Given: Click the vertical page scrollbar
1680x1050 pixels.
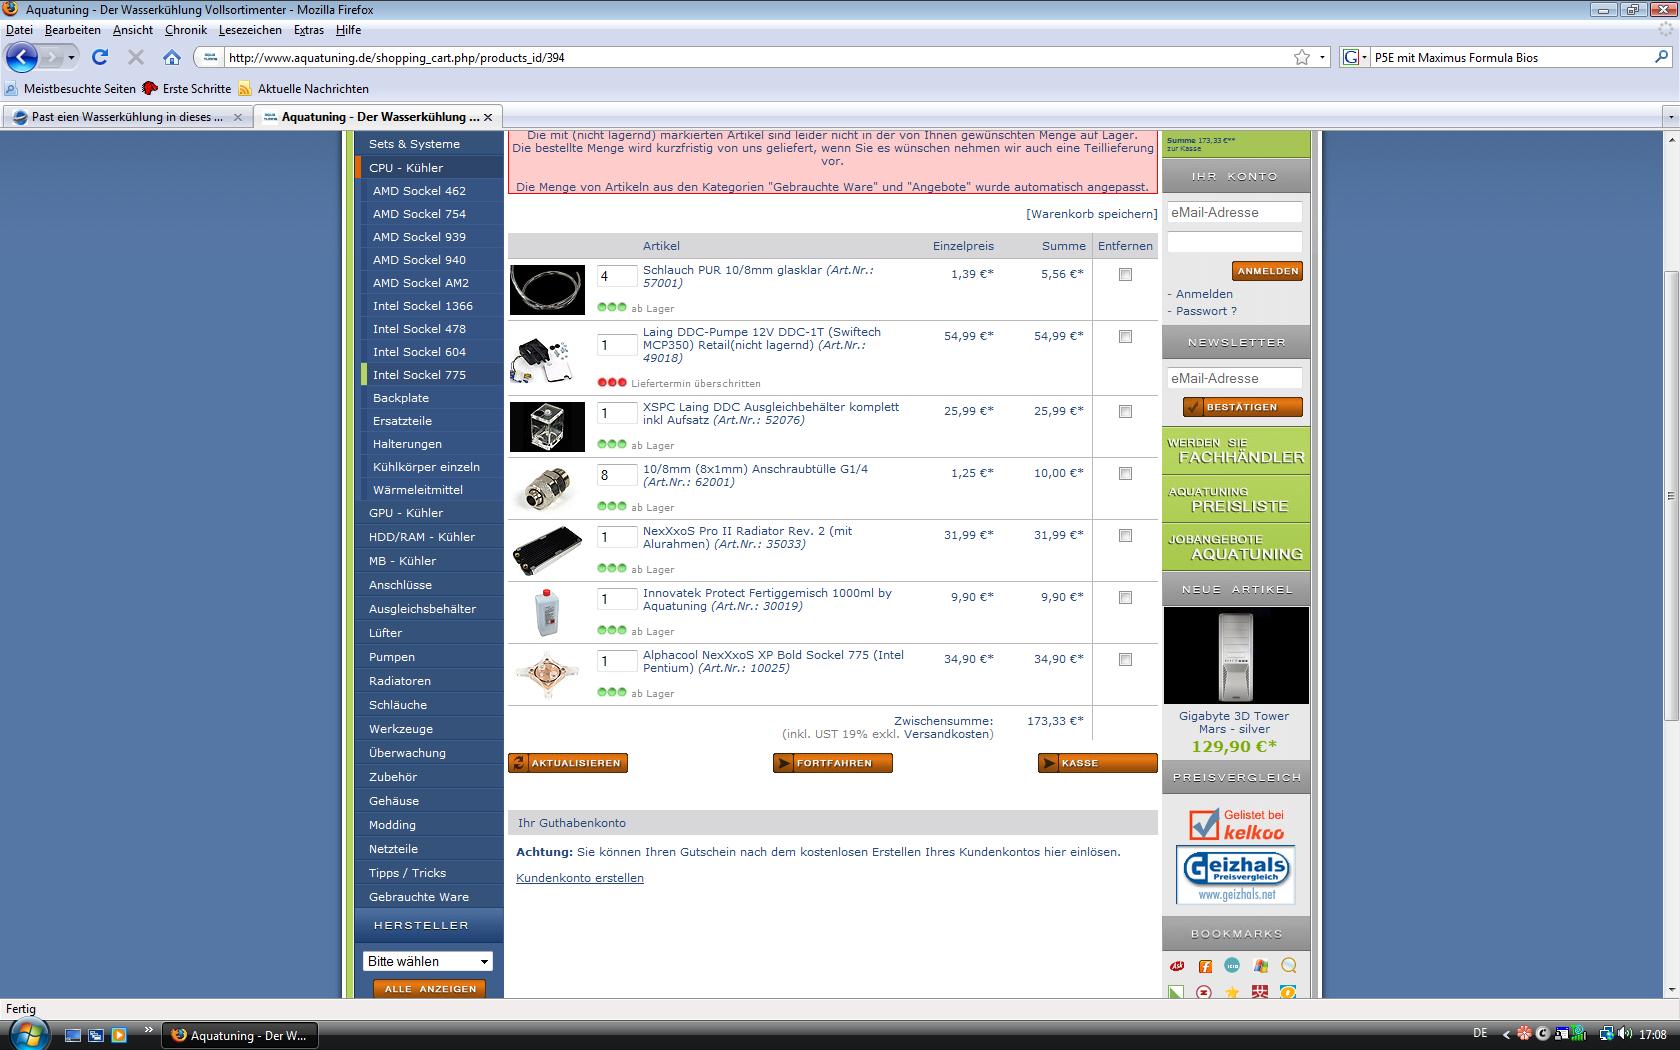Looking at the screenshot, I should click(1671, 495).
